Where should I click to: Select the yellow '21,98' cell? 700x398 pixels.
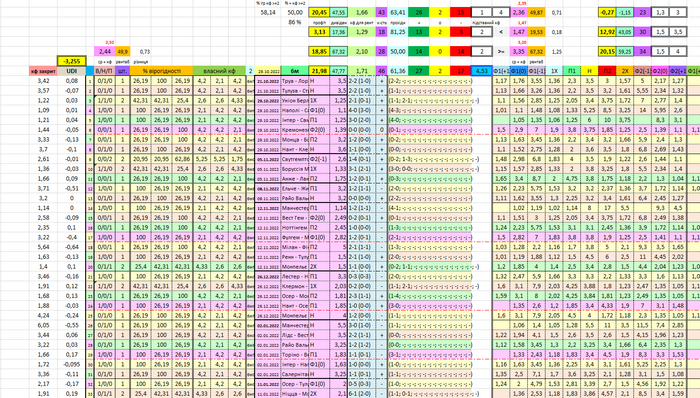[x=319, y=71]
